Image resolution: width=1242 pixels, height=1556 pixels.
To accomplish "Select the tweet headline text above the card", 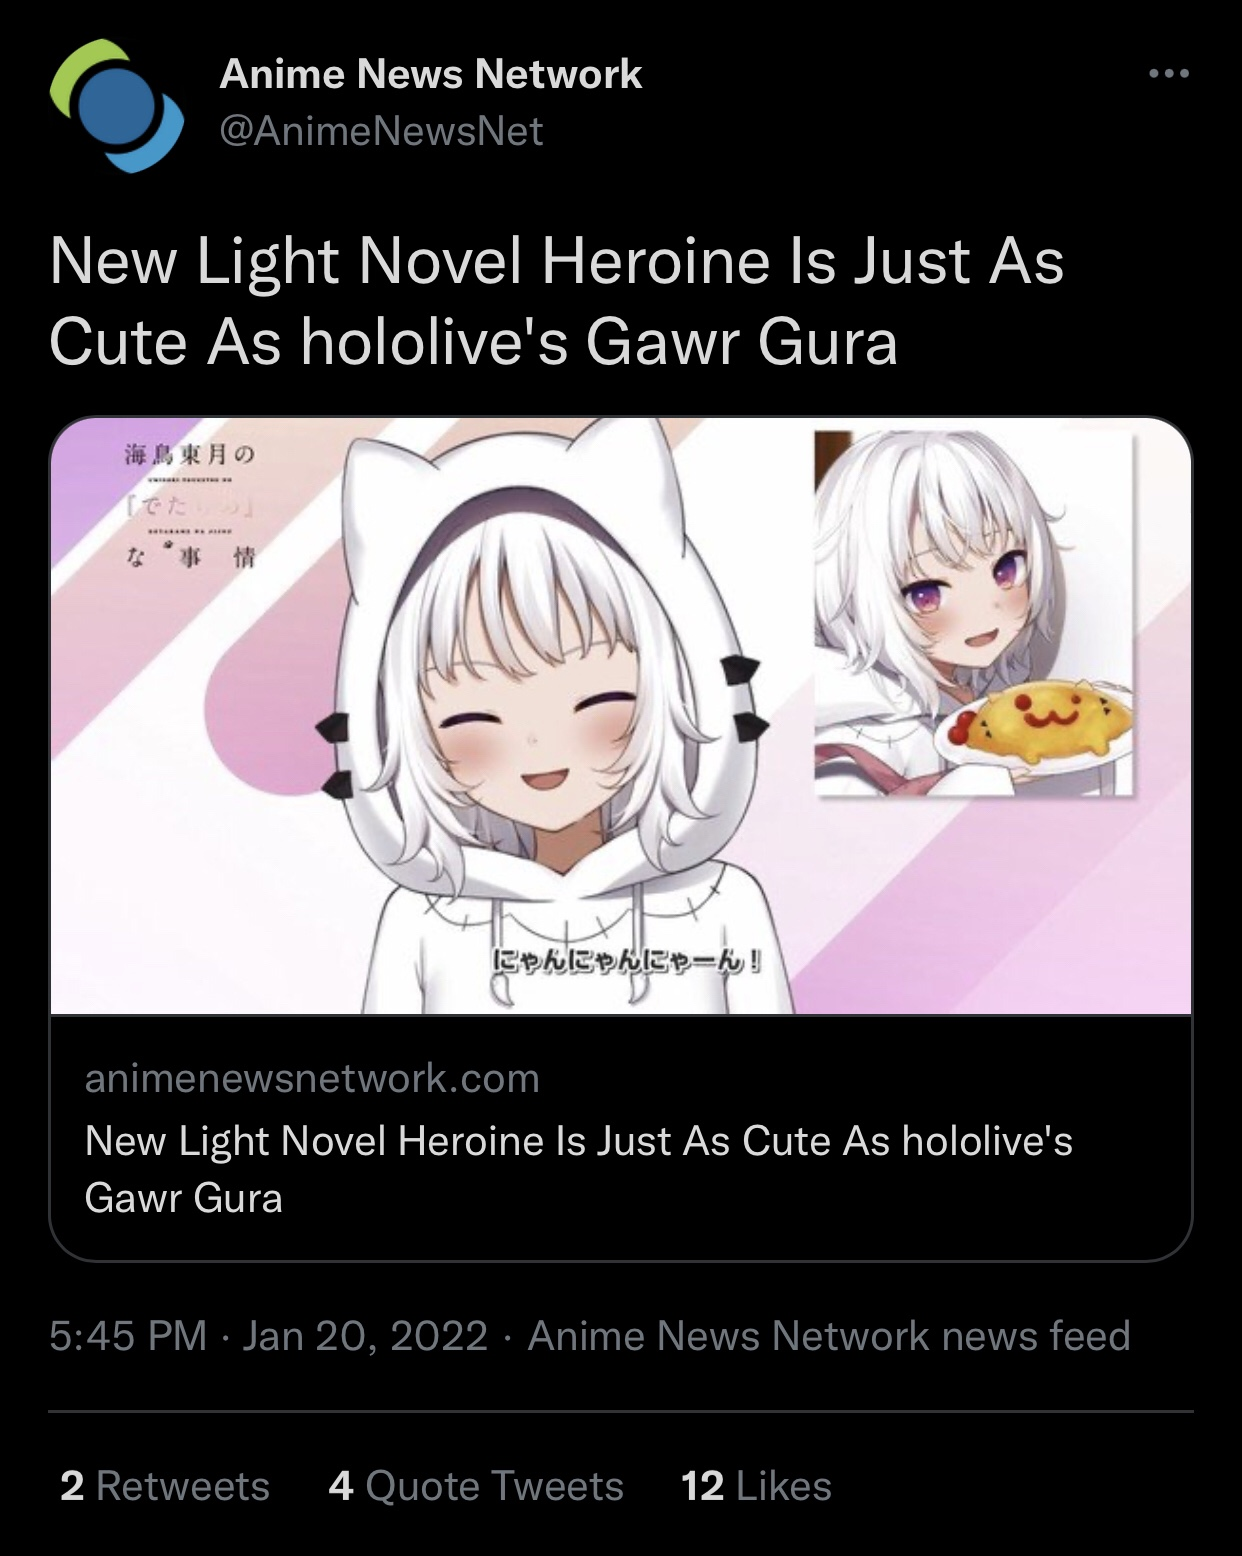I will (x=556, y=301).
